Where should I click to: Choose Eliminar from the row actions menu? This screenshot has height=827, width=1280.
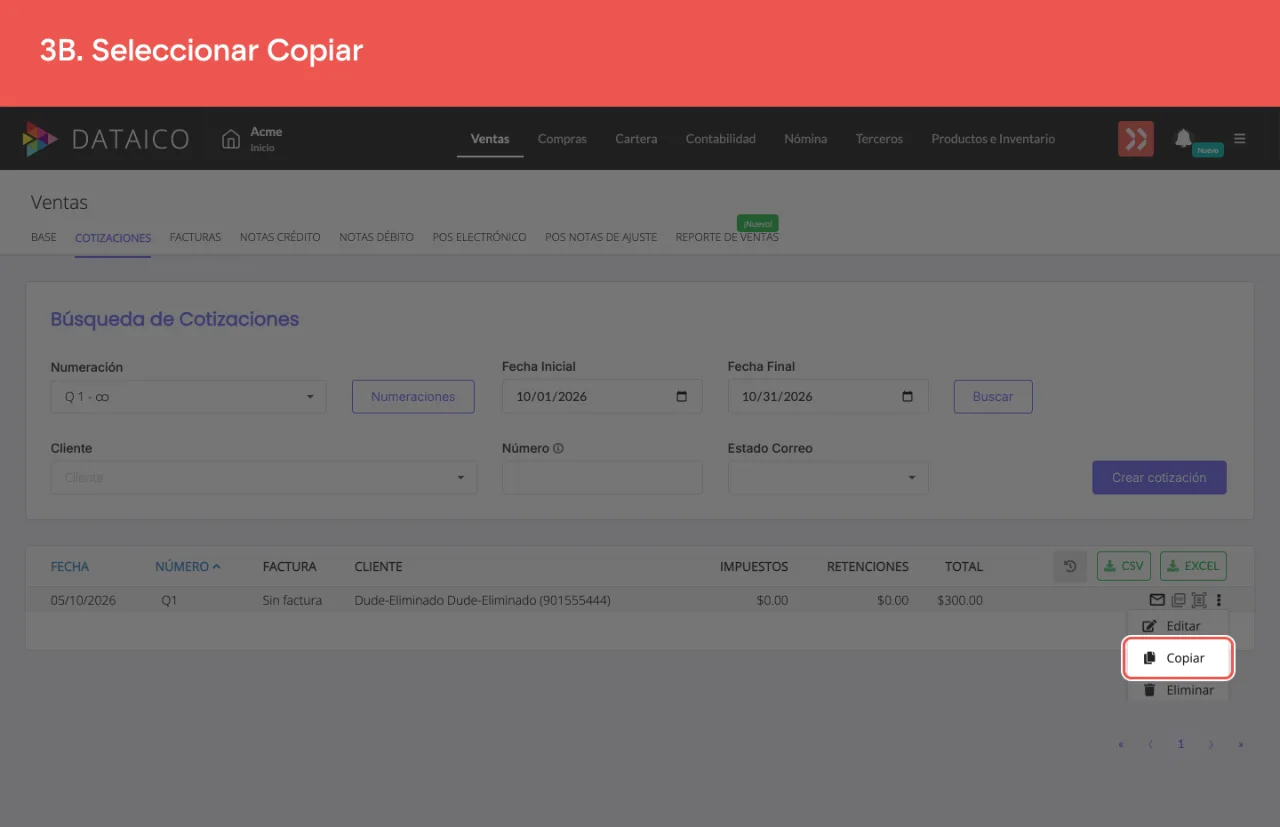click(x=1178, y=690)
